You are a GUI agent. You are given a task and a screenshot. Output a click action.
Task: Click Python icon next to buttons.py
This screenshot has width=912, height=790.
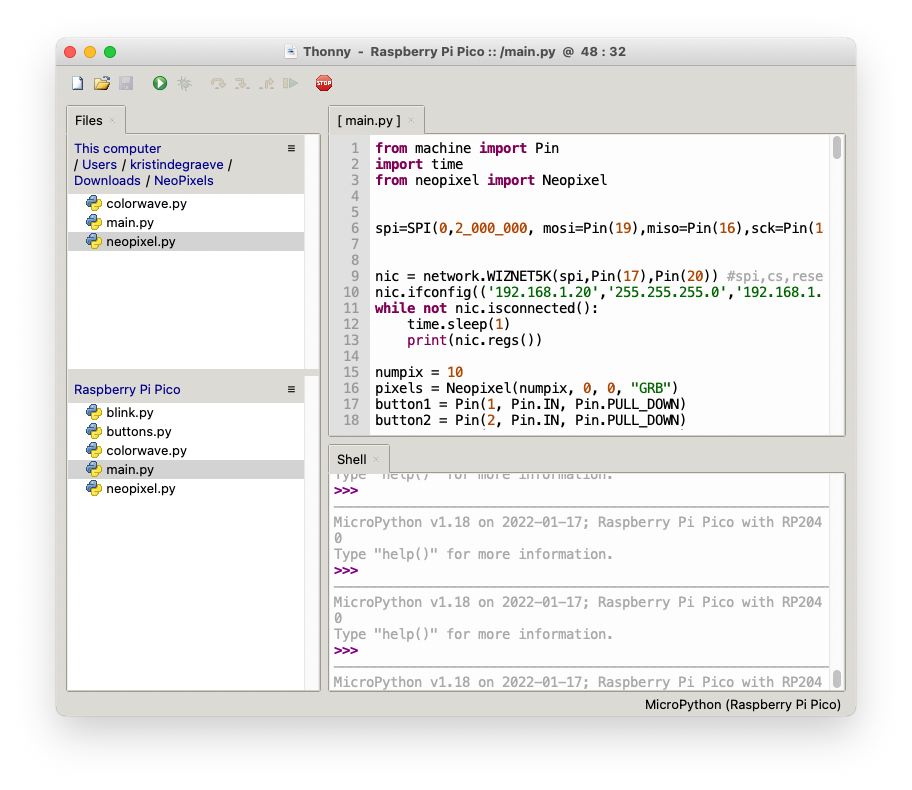pyautogui.click(x=94, y=432)
